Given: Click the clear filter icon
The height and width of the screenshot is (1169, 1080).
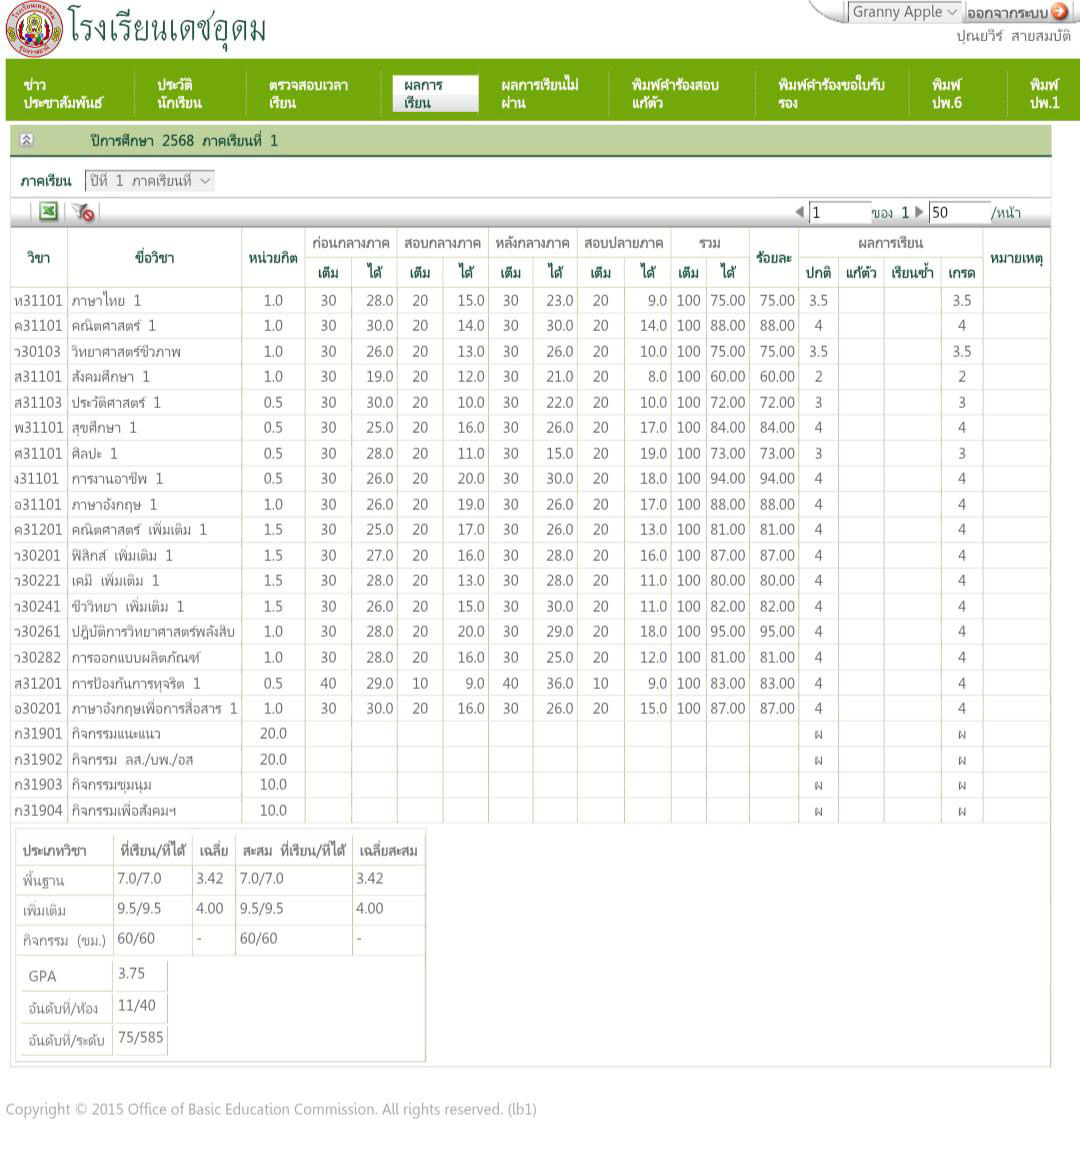Looking at the screenshot, I should (x=83, y=212).
